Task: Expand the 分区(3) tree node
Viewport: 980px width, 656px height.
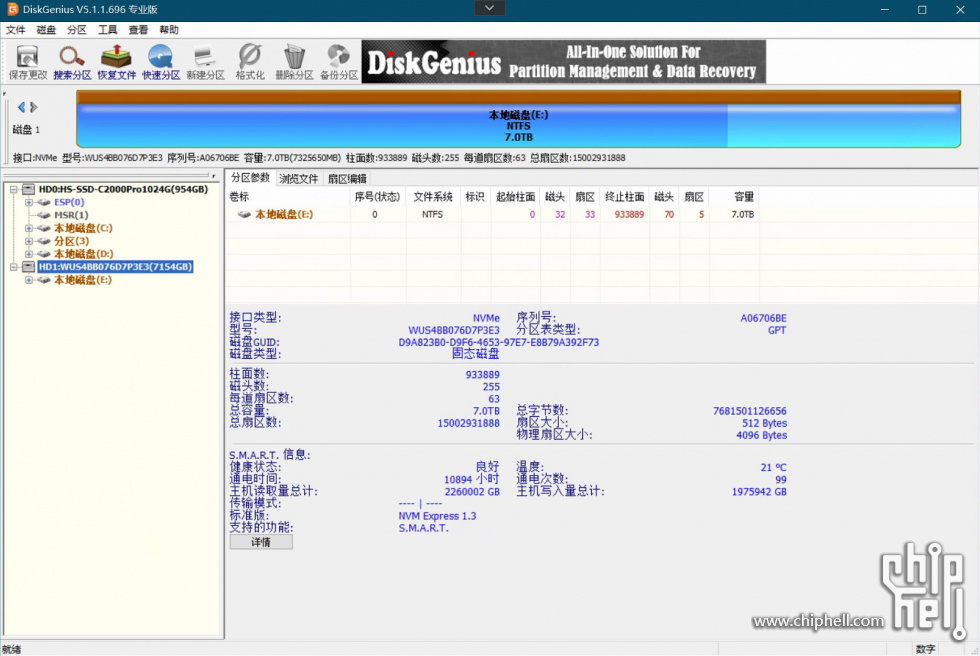Action: click(x=28, y=241)
